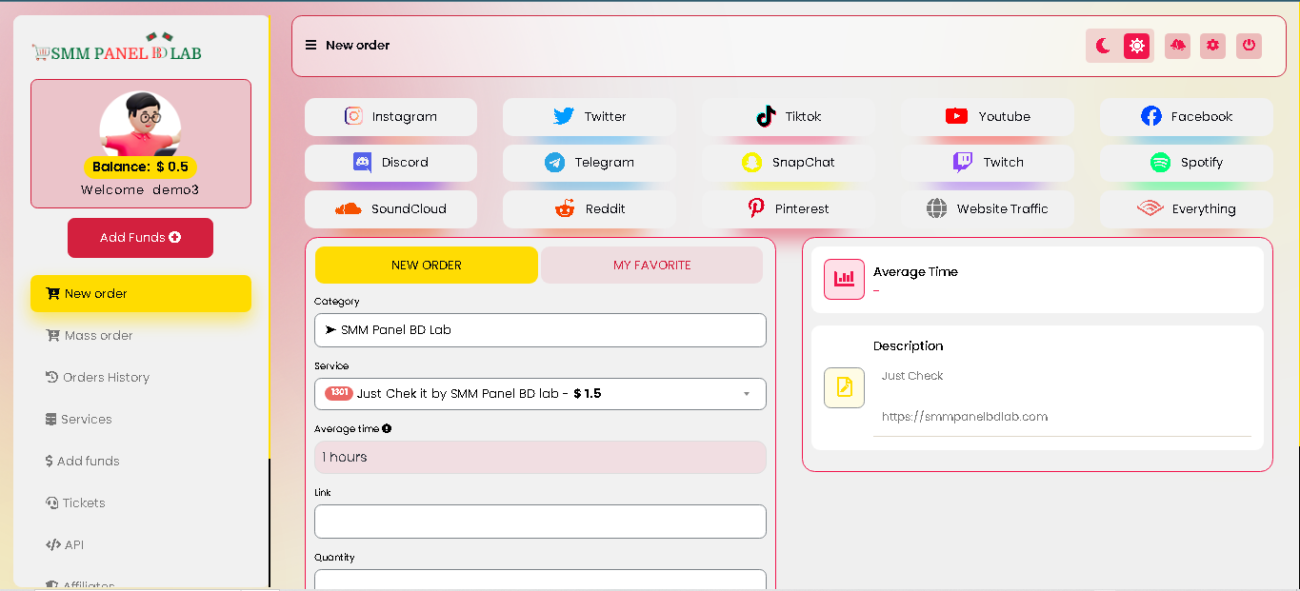Choose the Spotify platform filter
Screen dimensions: 1300x591
(x=1186, y=163)
